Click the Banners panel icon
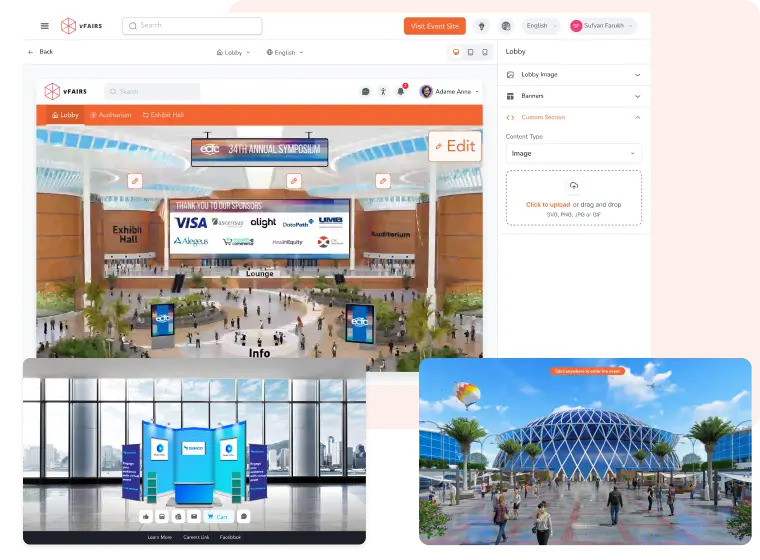The image size is (760, 560). (510, 96)
